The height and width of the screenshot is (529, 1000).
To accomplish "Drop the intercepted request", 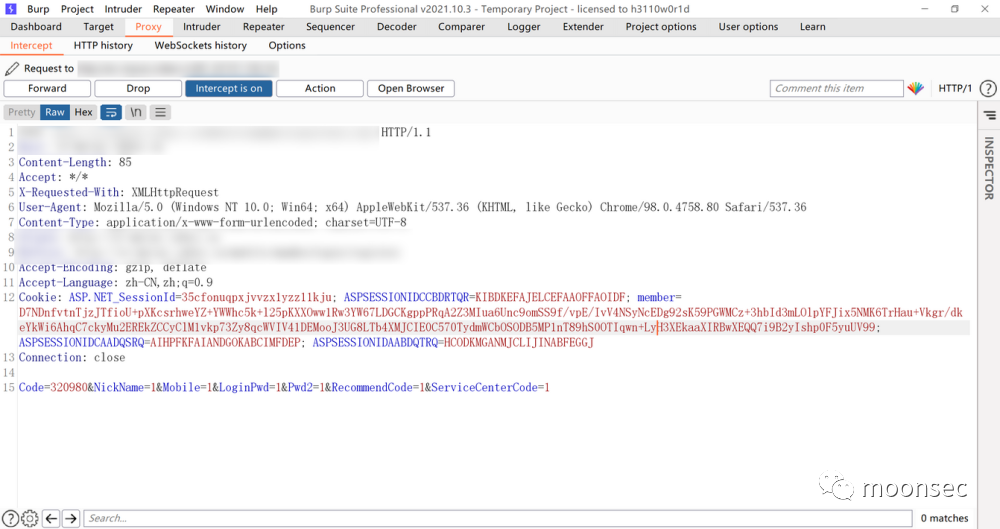I will [x=138, y=88].
